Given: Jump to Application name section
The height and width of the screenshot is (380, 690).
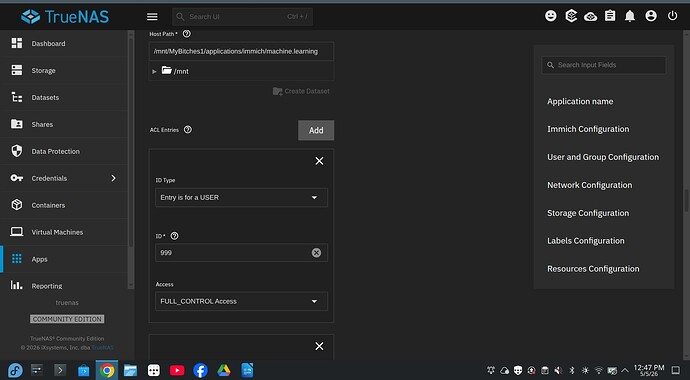Looking at the screenshot, I should click(580, 102).
